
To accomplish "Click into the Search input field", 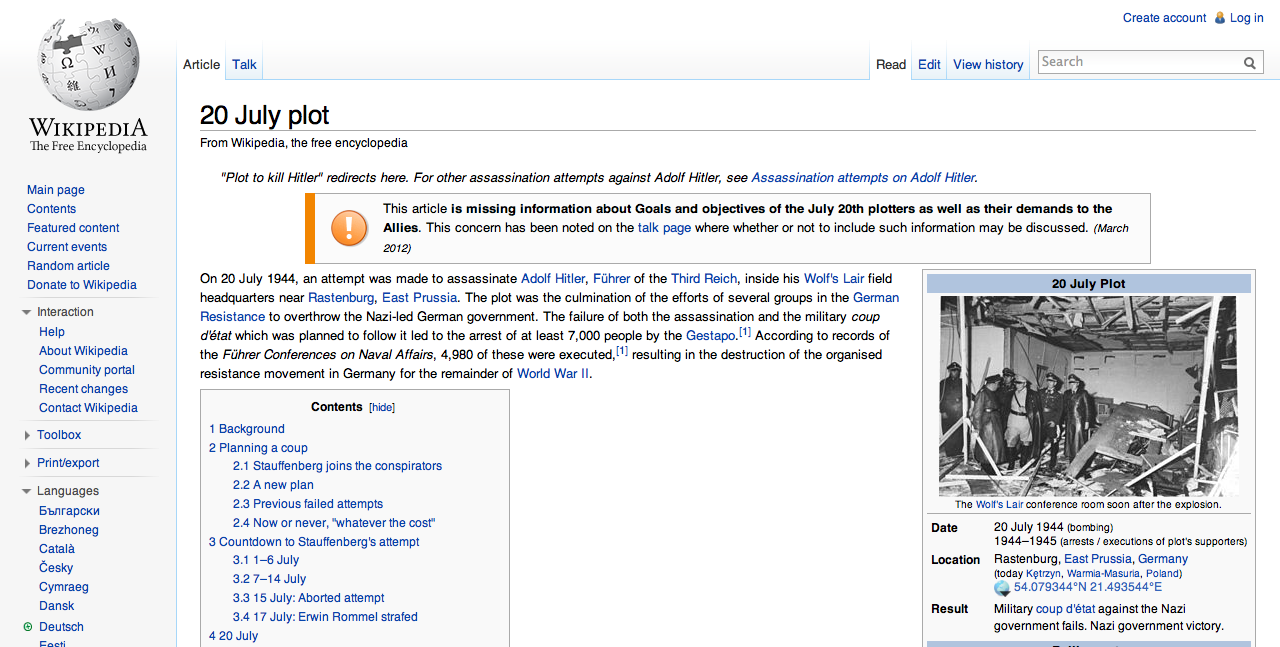I will point(1140,62).
